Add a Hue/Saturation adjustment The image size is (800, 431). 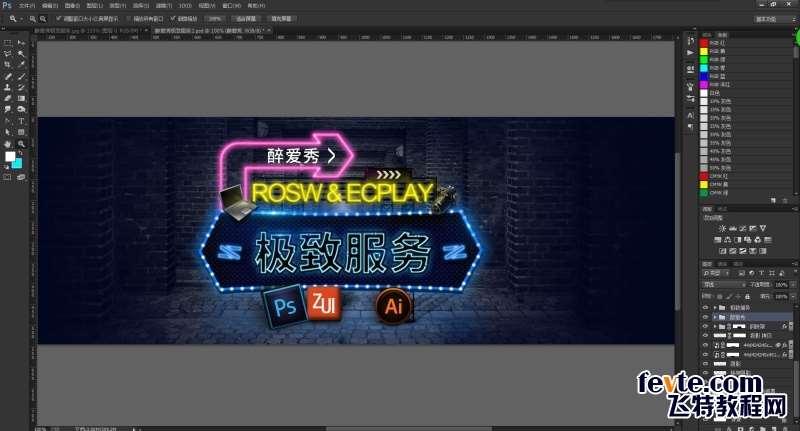tap(718, 240)
